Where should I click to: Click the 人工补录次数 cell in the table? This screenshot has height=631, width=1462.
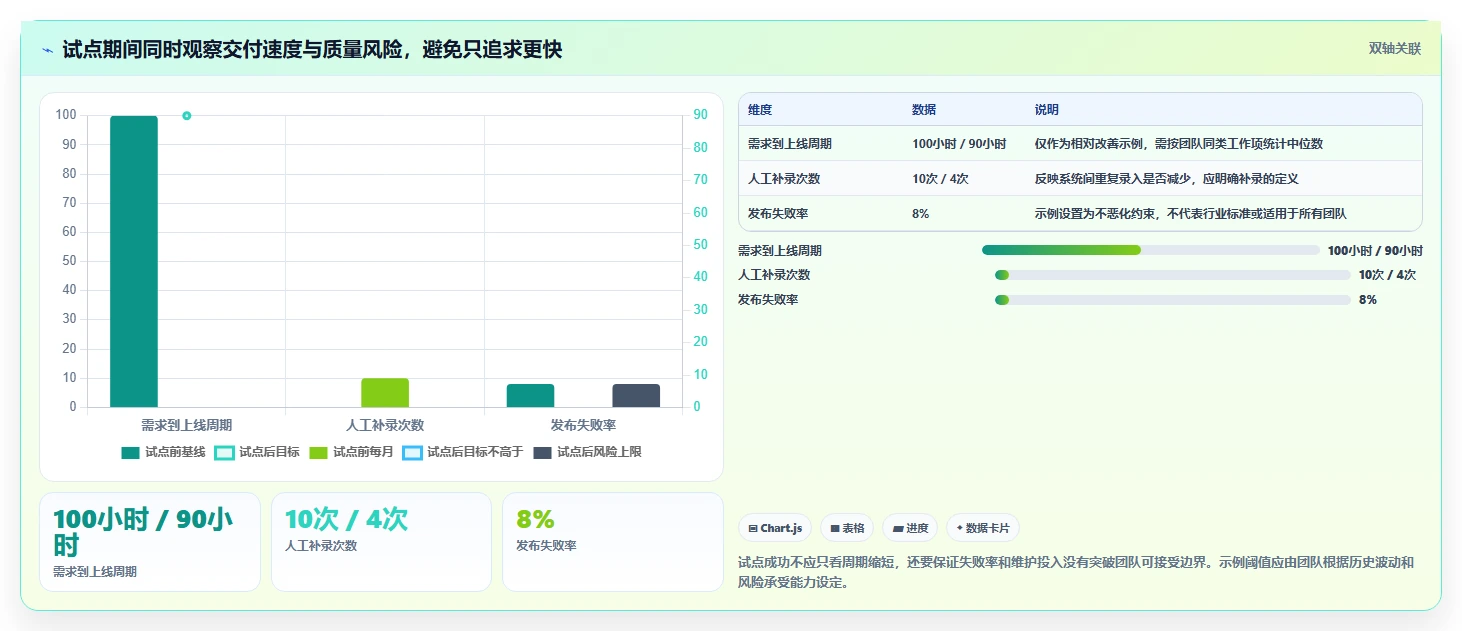pos(784,179)
